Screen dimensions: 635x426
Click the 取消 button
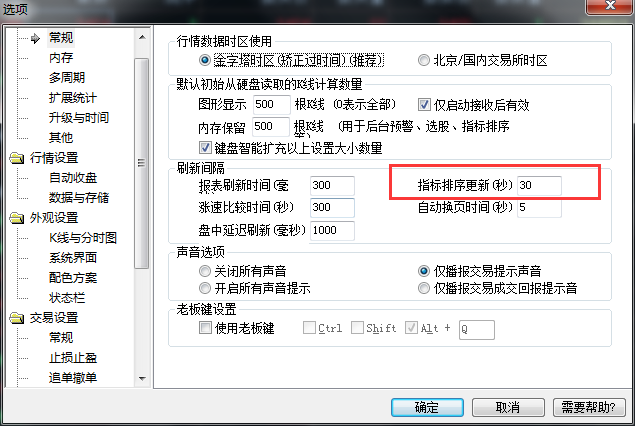(x=508, y=407)
